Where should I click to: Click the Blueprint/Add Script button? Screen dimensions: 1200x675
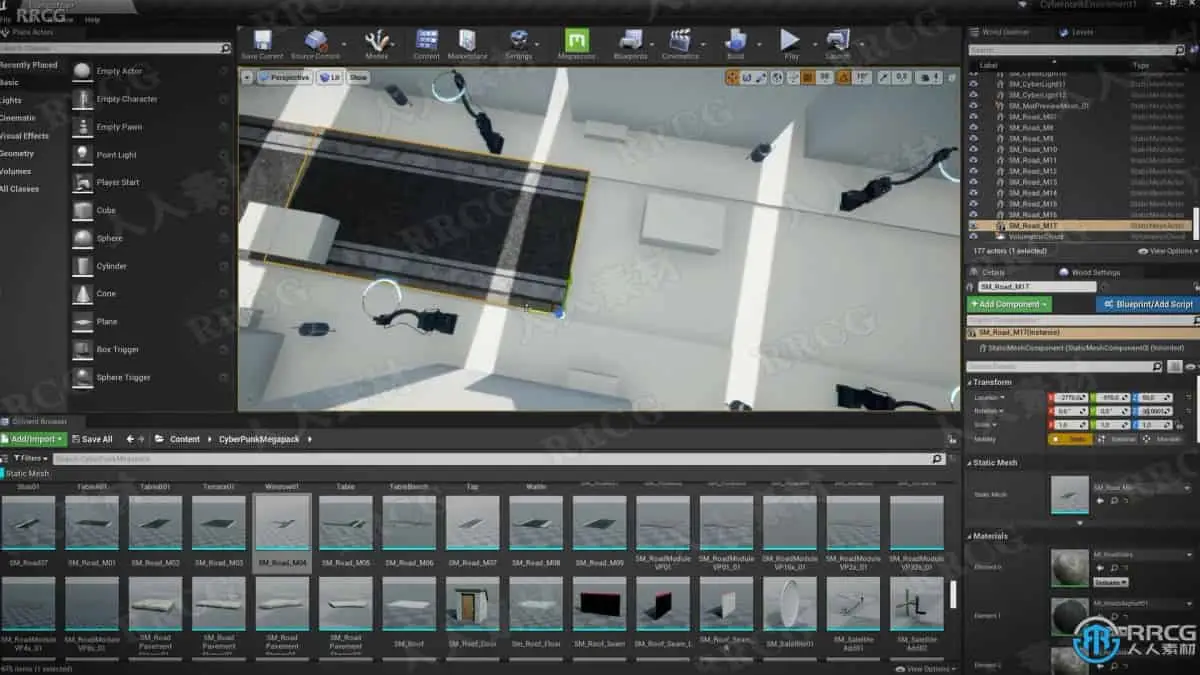(1147, 304)
